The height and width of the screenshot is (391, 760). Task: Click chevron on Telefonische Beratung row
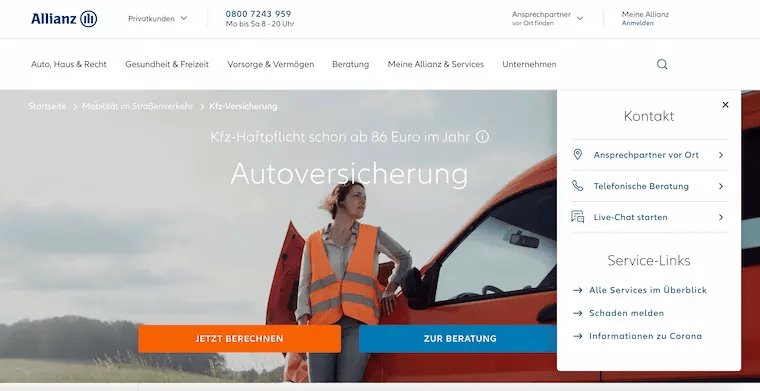(721, 186)
